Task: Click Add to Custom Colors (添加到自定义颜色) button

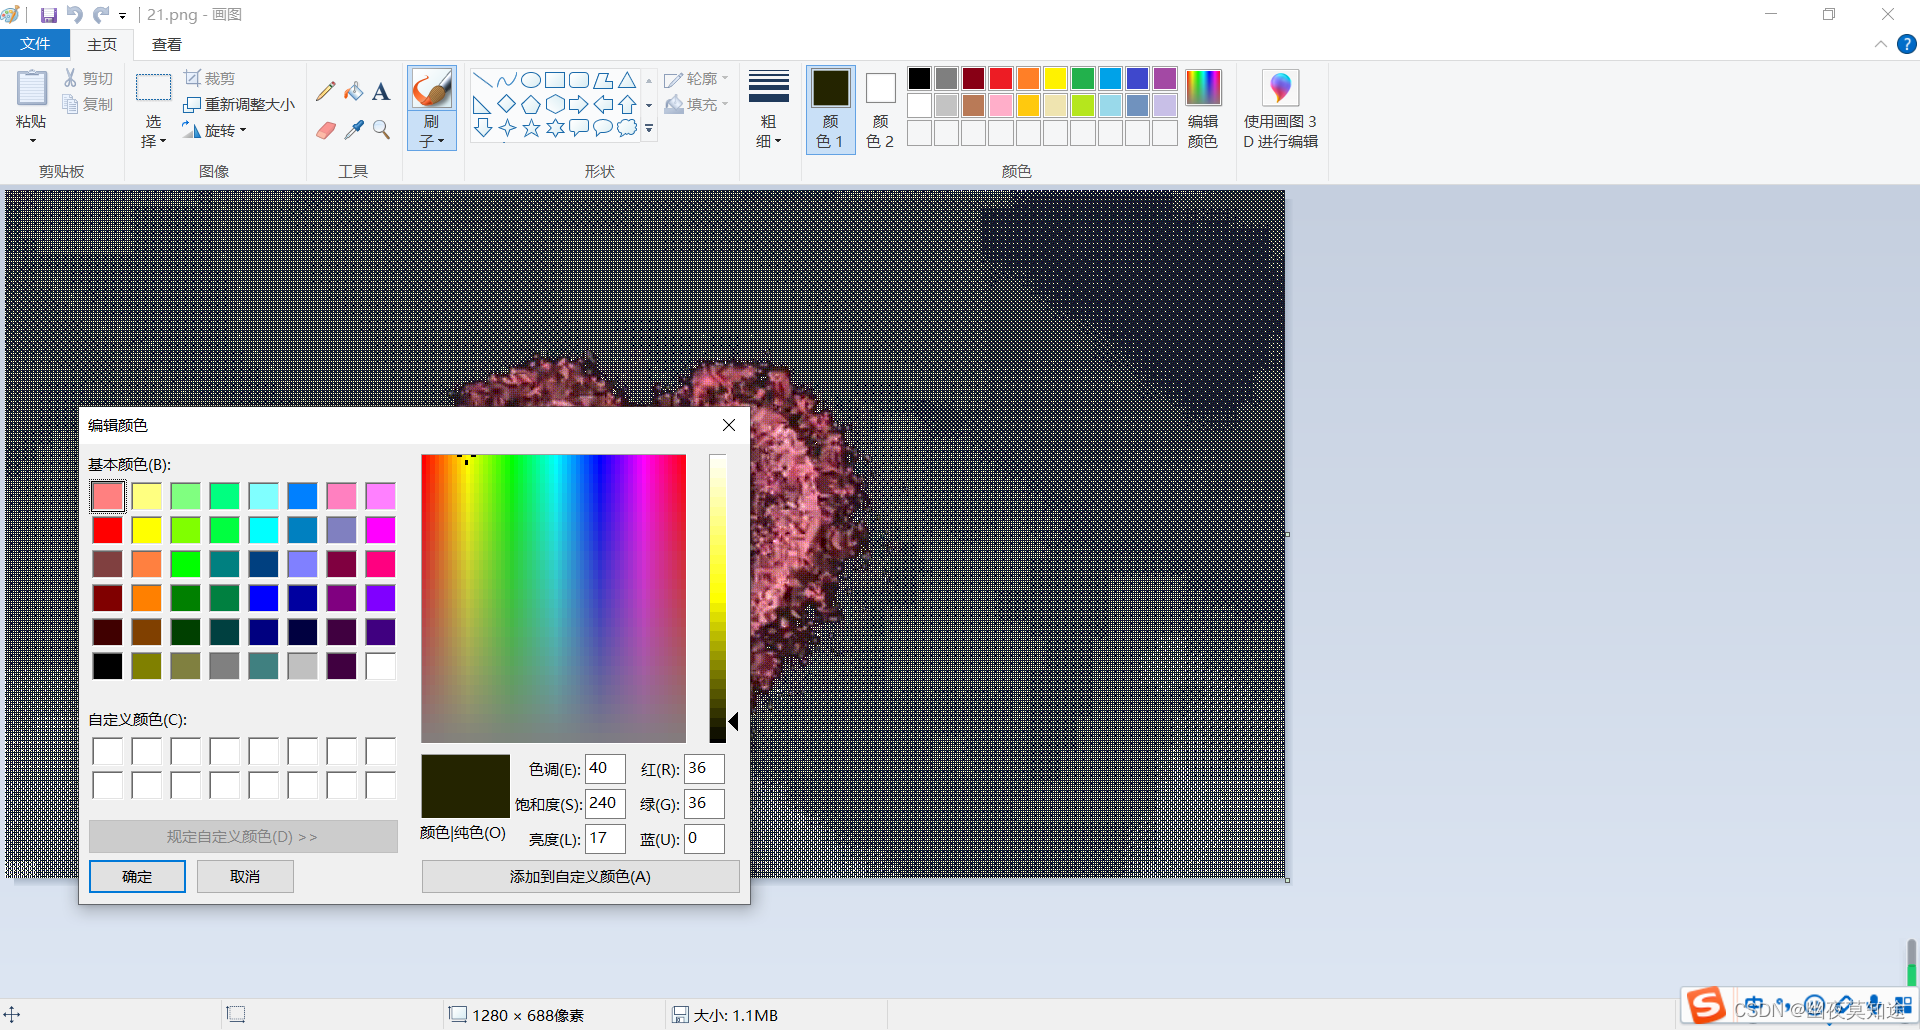Action: pos(580,876)
